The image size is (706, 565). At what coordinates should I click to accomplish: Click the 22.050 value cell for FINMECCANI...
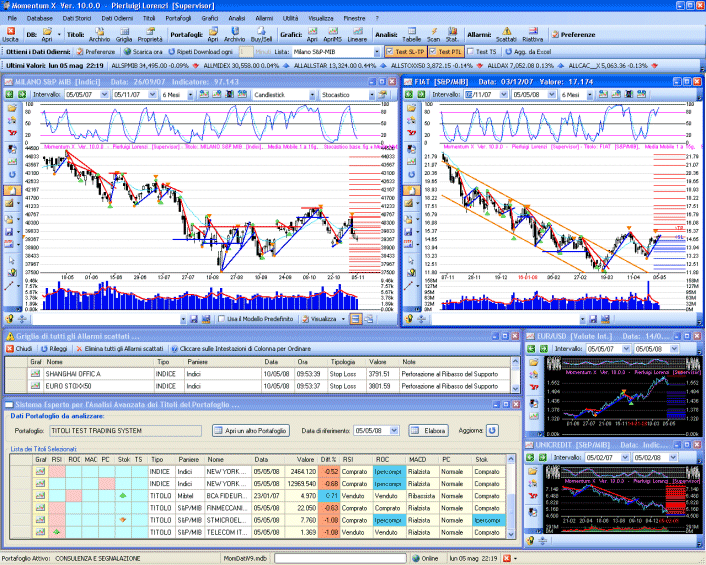pyautogui.click(x=301, y=508)
